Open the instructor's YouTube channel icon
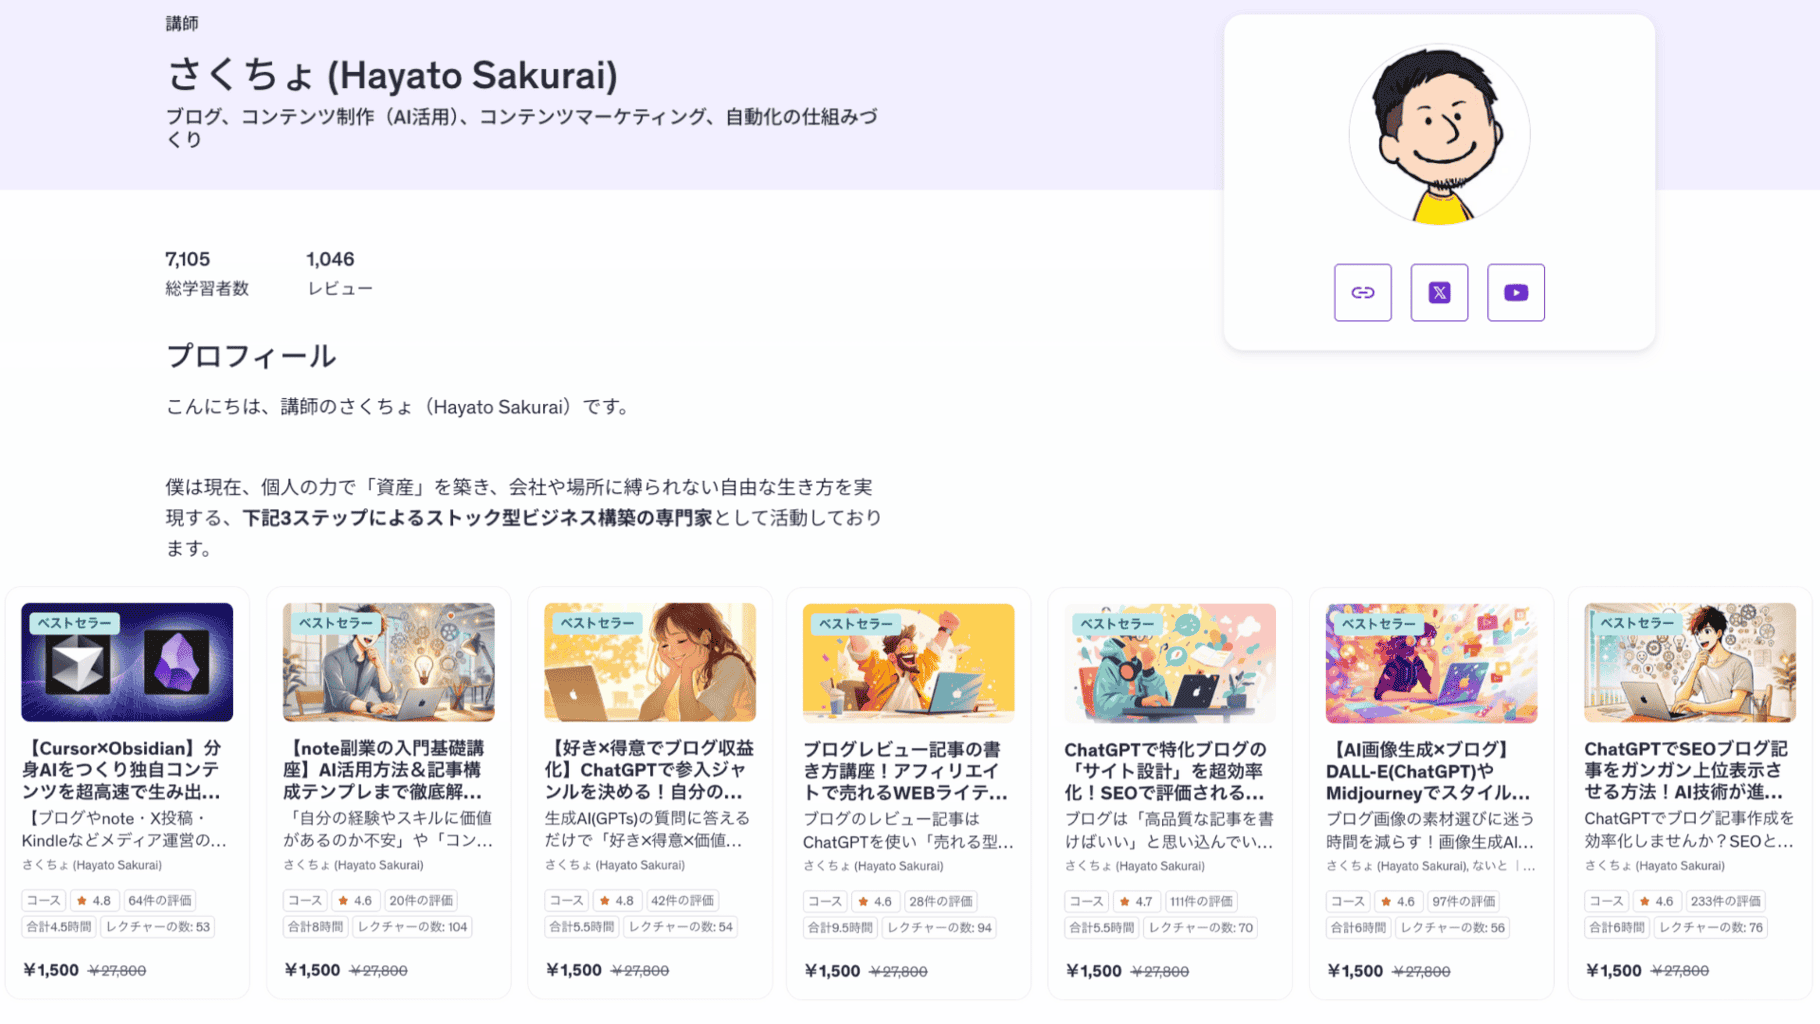Screen dimensions: 1820x1024 (1515, 292)
